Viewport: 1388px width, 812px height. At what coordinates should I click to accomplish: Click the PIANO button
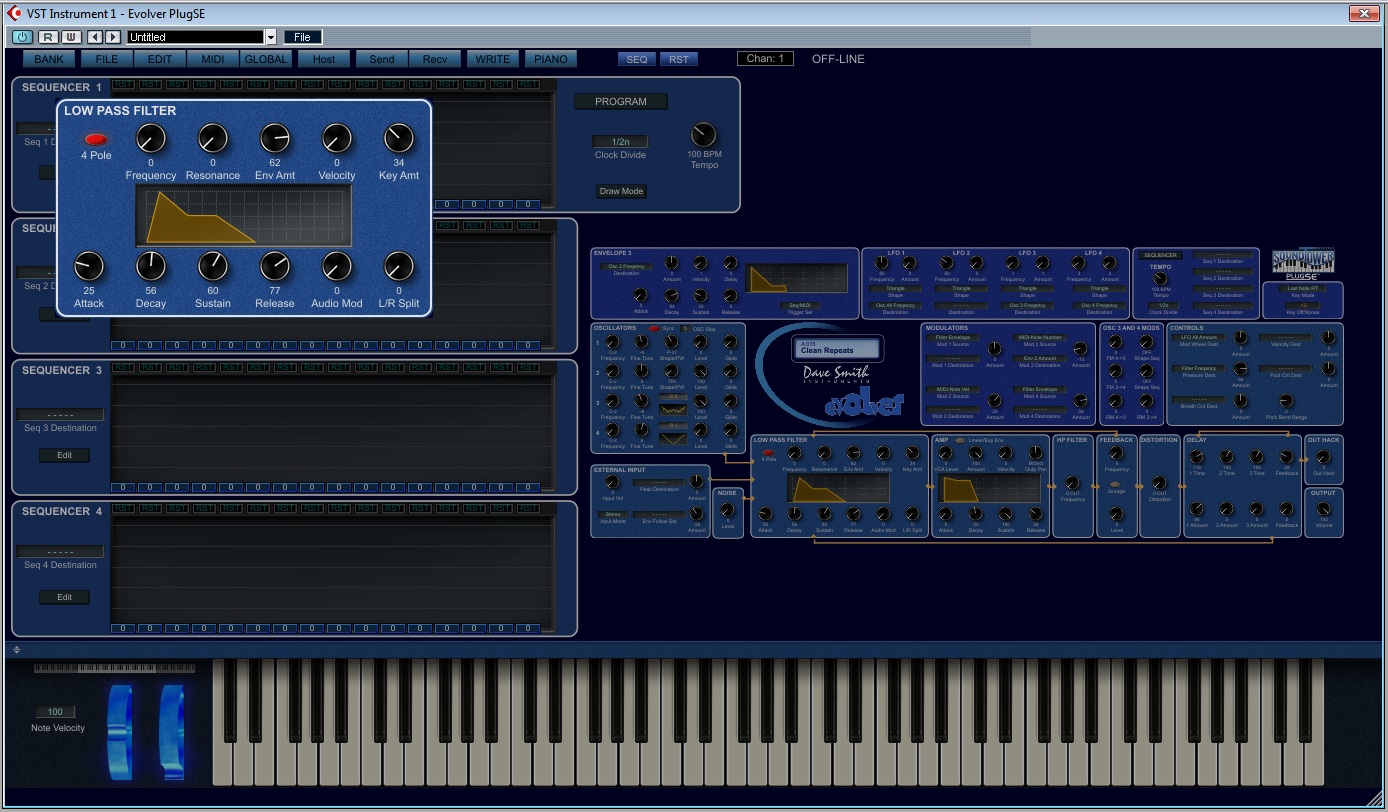point(551,59)
